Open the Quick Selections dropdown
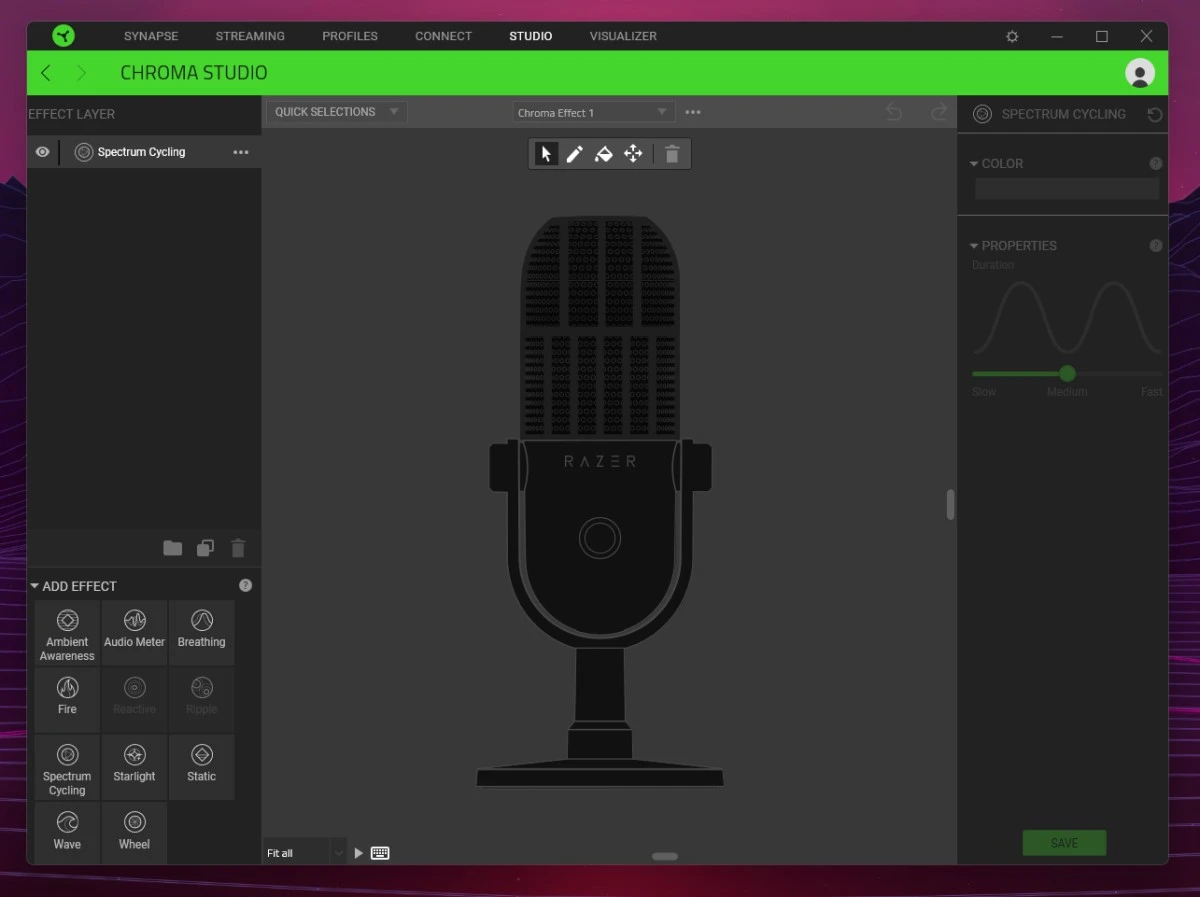Viewport: 1200px width, 897px height. pyautogui.click(x=336, y=112)
